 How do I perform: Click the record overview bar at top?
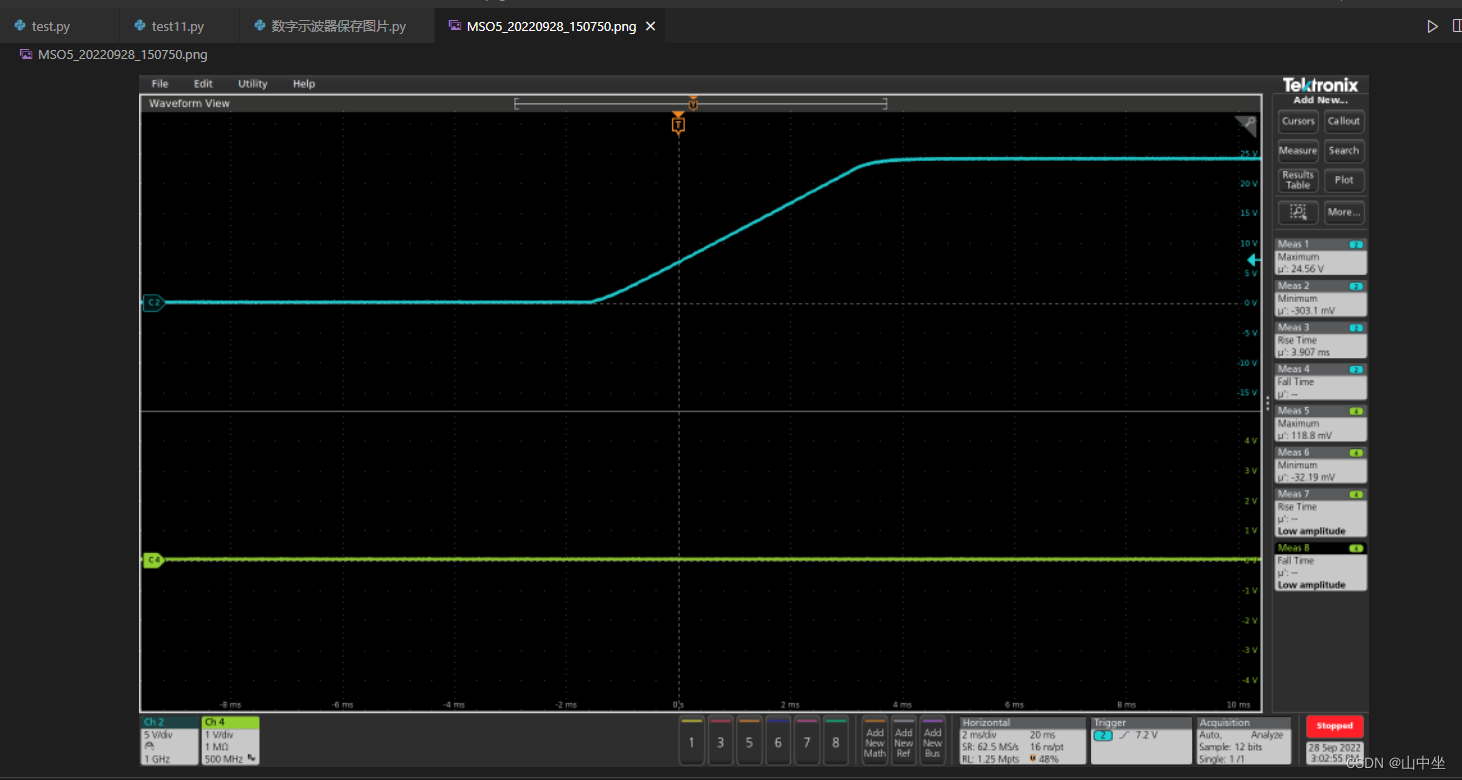700,103
